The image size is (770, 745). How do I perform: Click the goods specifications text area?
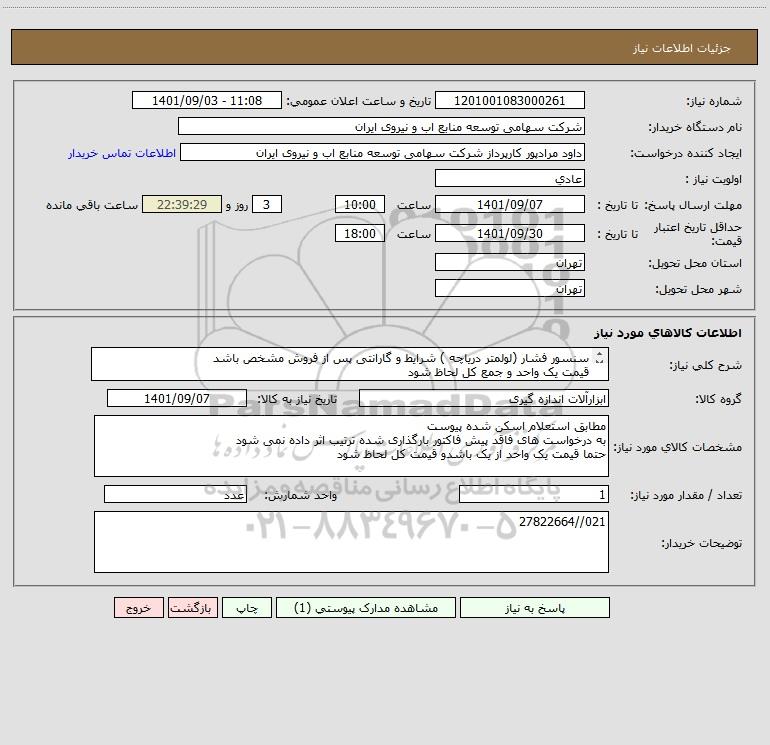351,446
